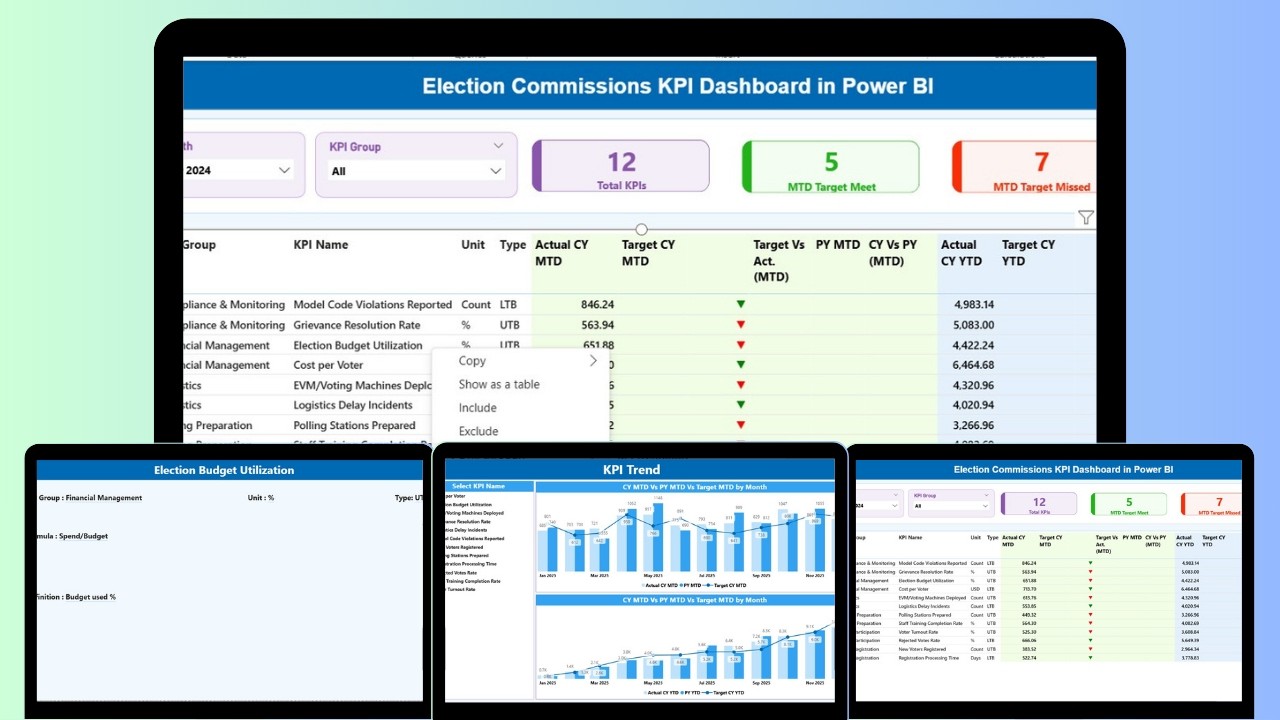This screenshot has height=720, width=1280.
Task: Click Actual CY YTD value 5,083.00
Action: tap(974, 325)
